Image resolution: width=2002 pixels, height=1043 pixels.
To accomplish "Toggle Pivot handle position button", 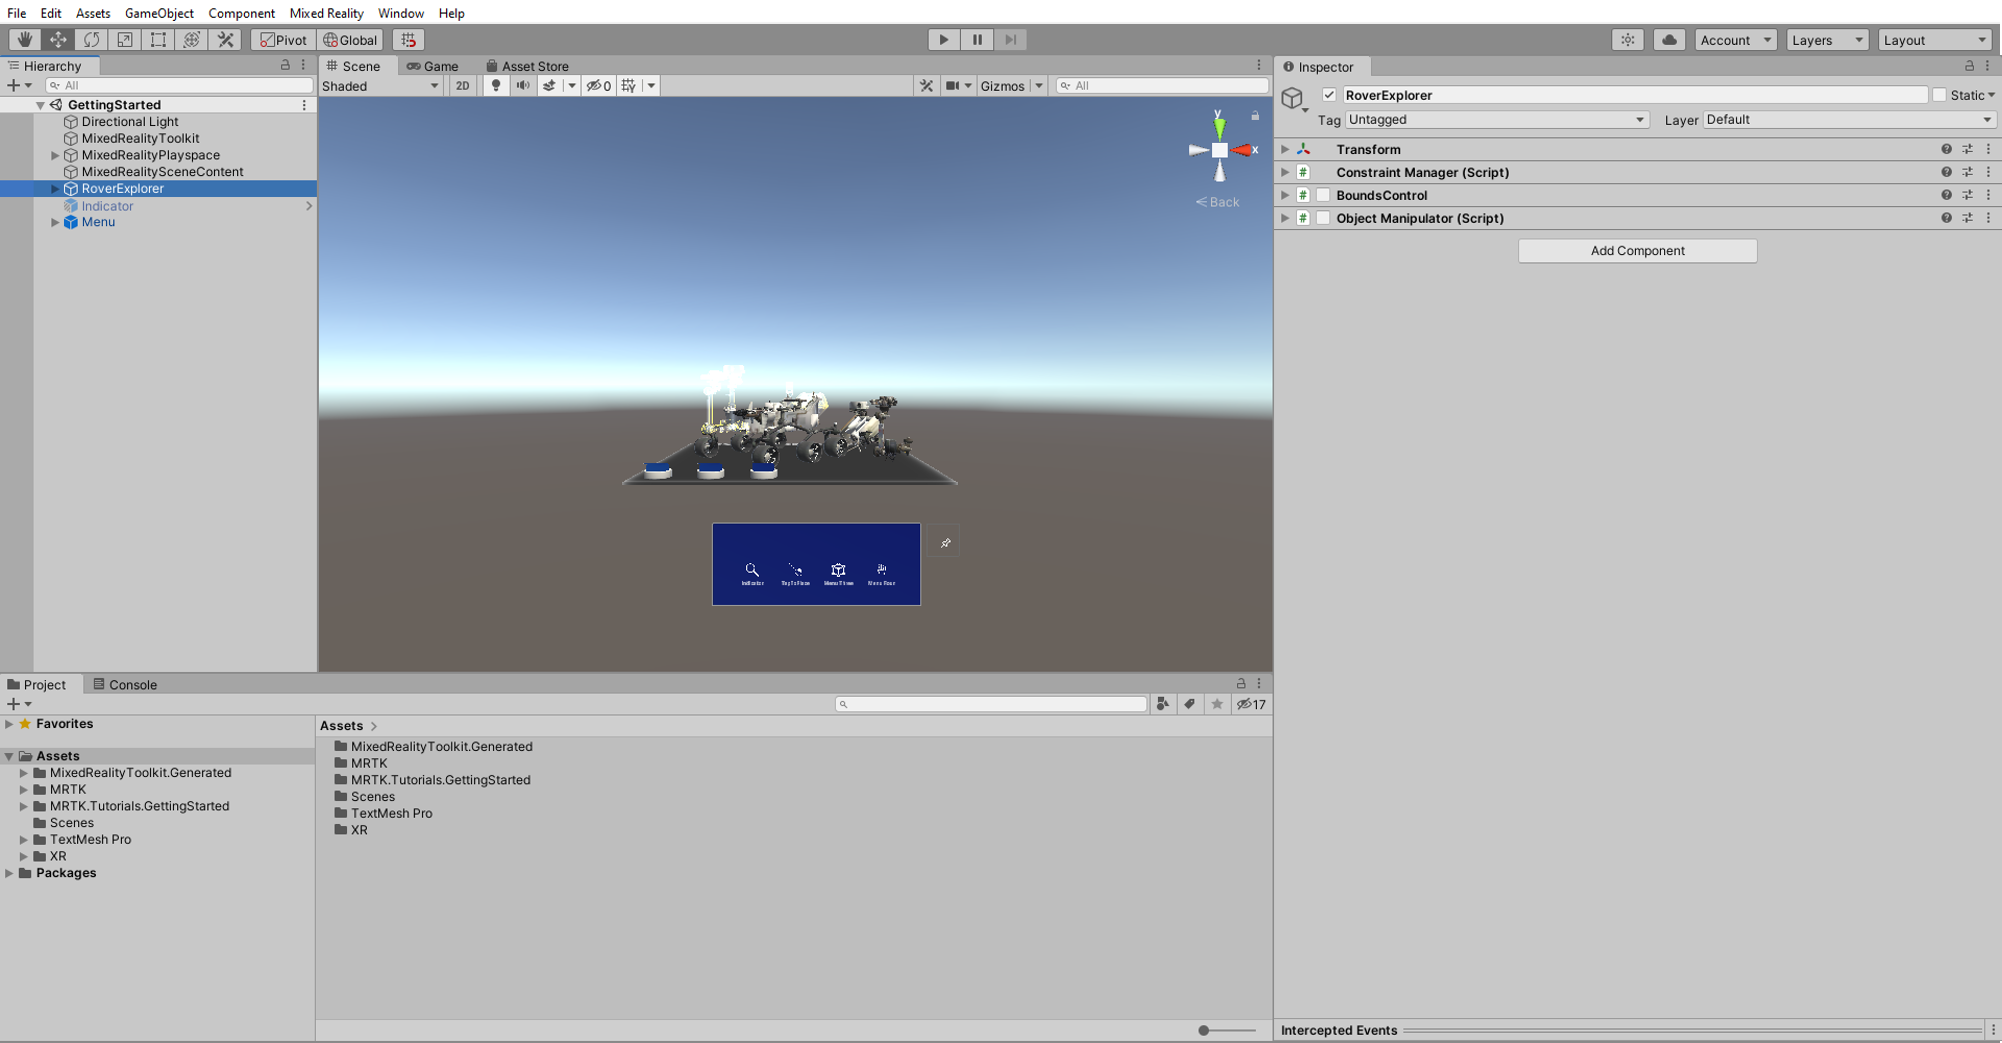I will pyautogui.click(x=283, y=40).
